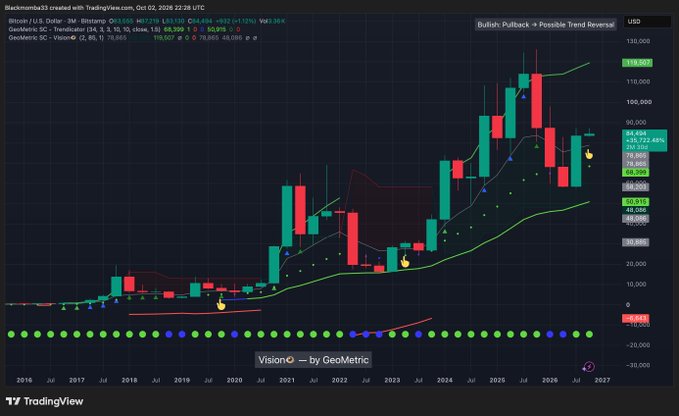679x416 pixels.
Task: Click the 2022 label on the time axis
Action: click(x=340, y=380)
